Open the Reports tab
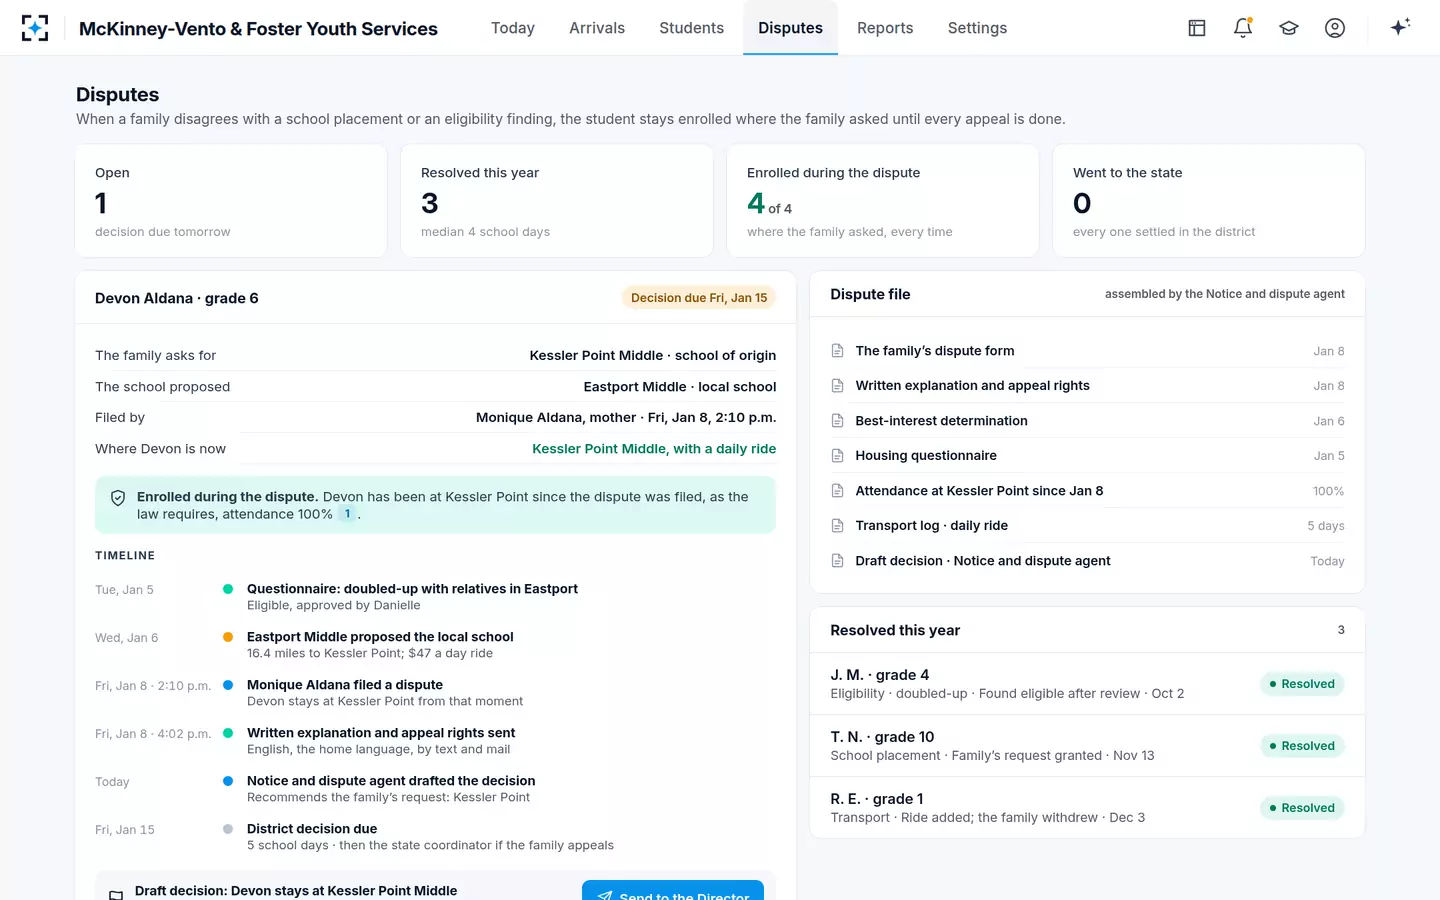This screenshot has height=900, width=1440. click(885, 28)
